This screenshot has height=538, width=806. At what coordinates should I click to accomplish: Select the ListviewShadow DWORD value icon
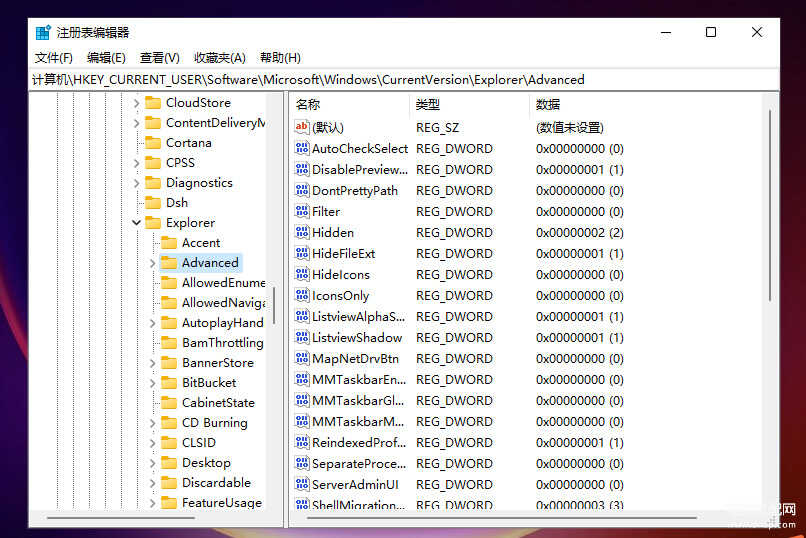[302, 338]
